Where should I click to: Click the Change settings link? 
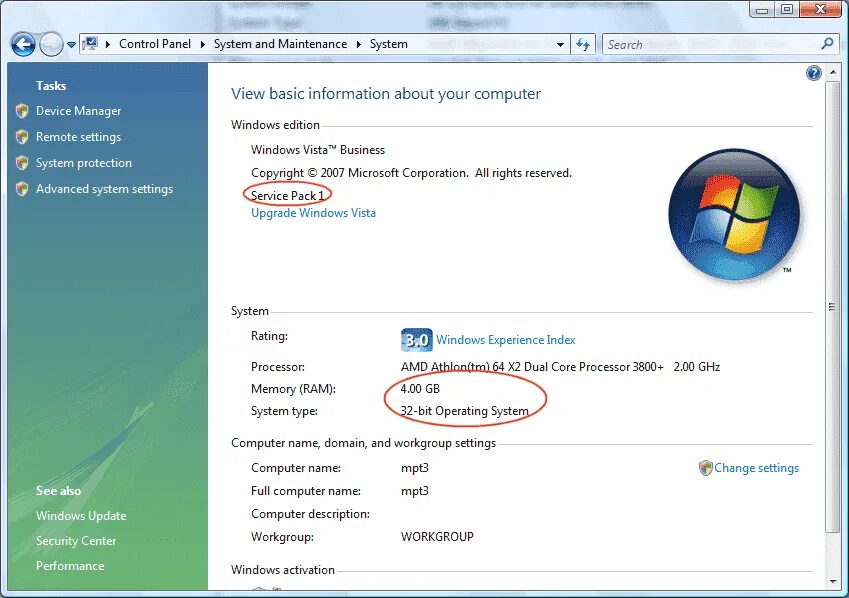(x=756, y=468)
